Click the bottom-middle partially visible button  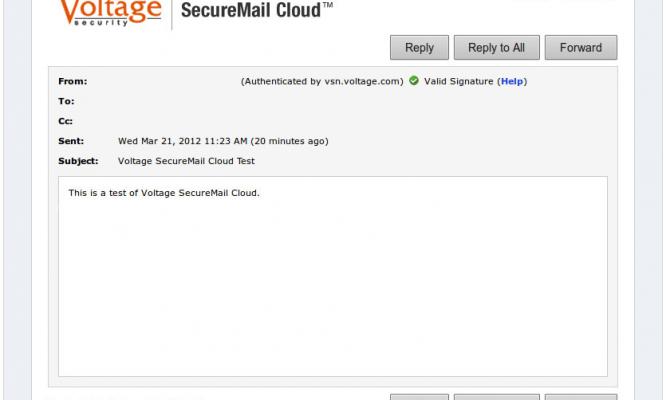click(x=496, y=396)
